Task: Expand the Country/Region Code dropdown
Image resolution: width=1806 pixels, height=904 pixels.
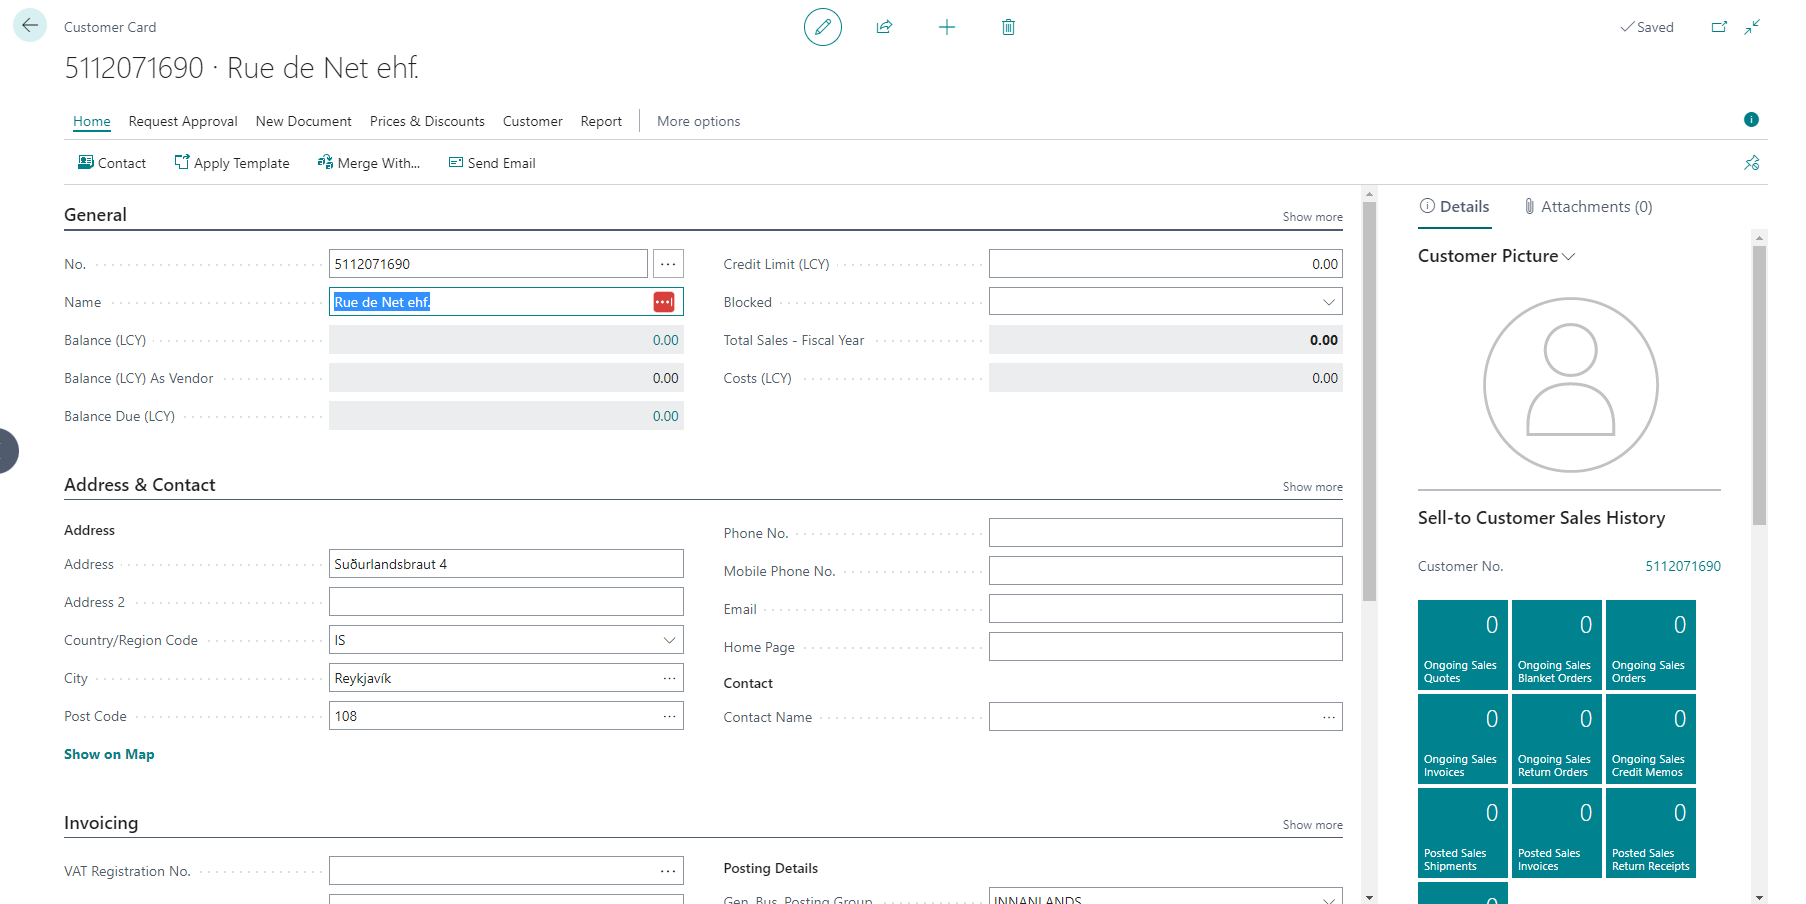Action: pyautogui.click(x=669, y=640)
